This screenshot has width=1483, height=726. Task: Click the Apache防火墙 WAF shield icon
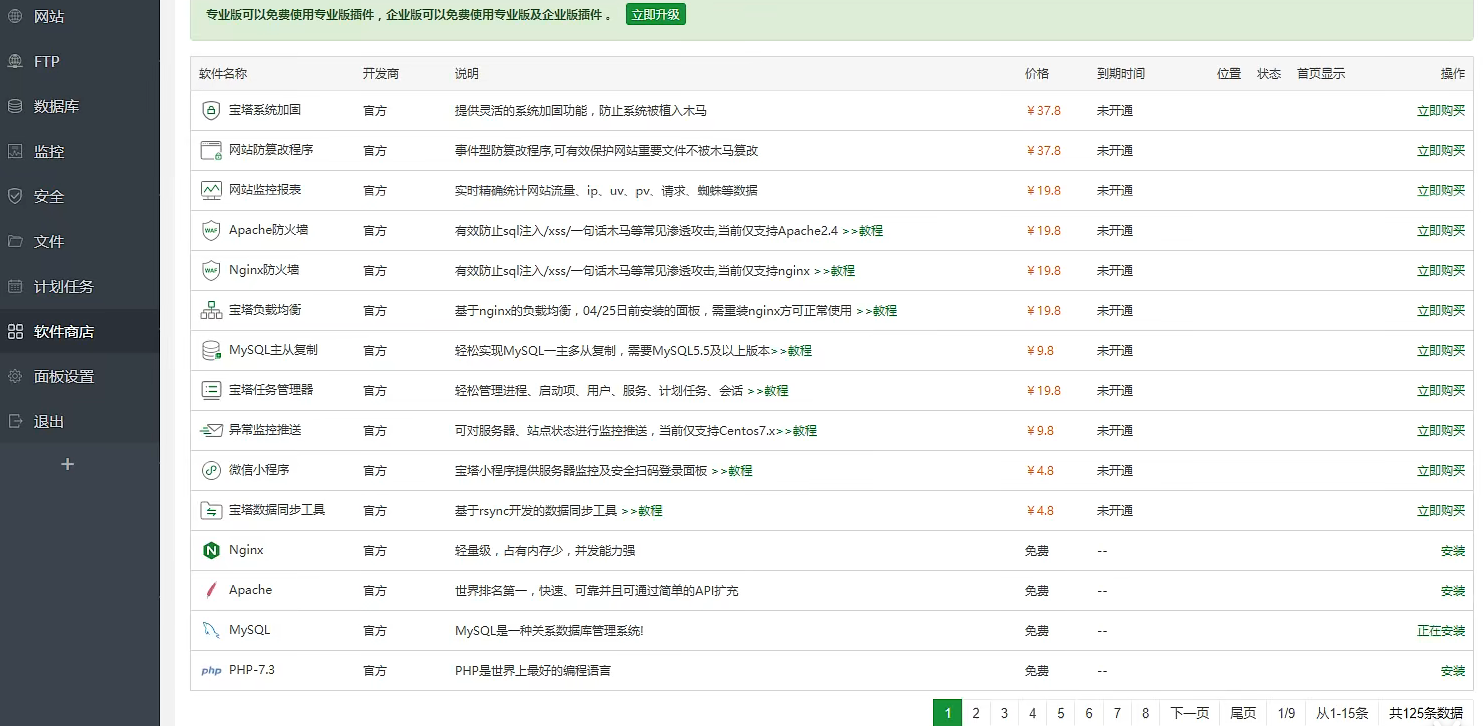tap(211, 231)
